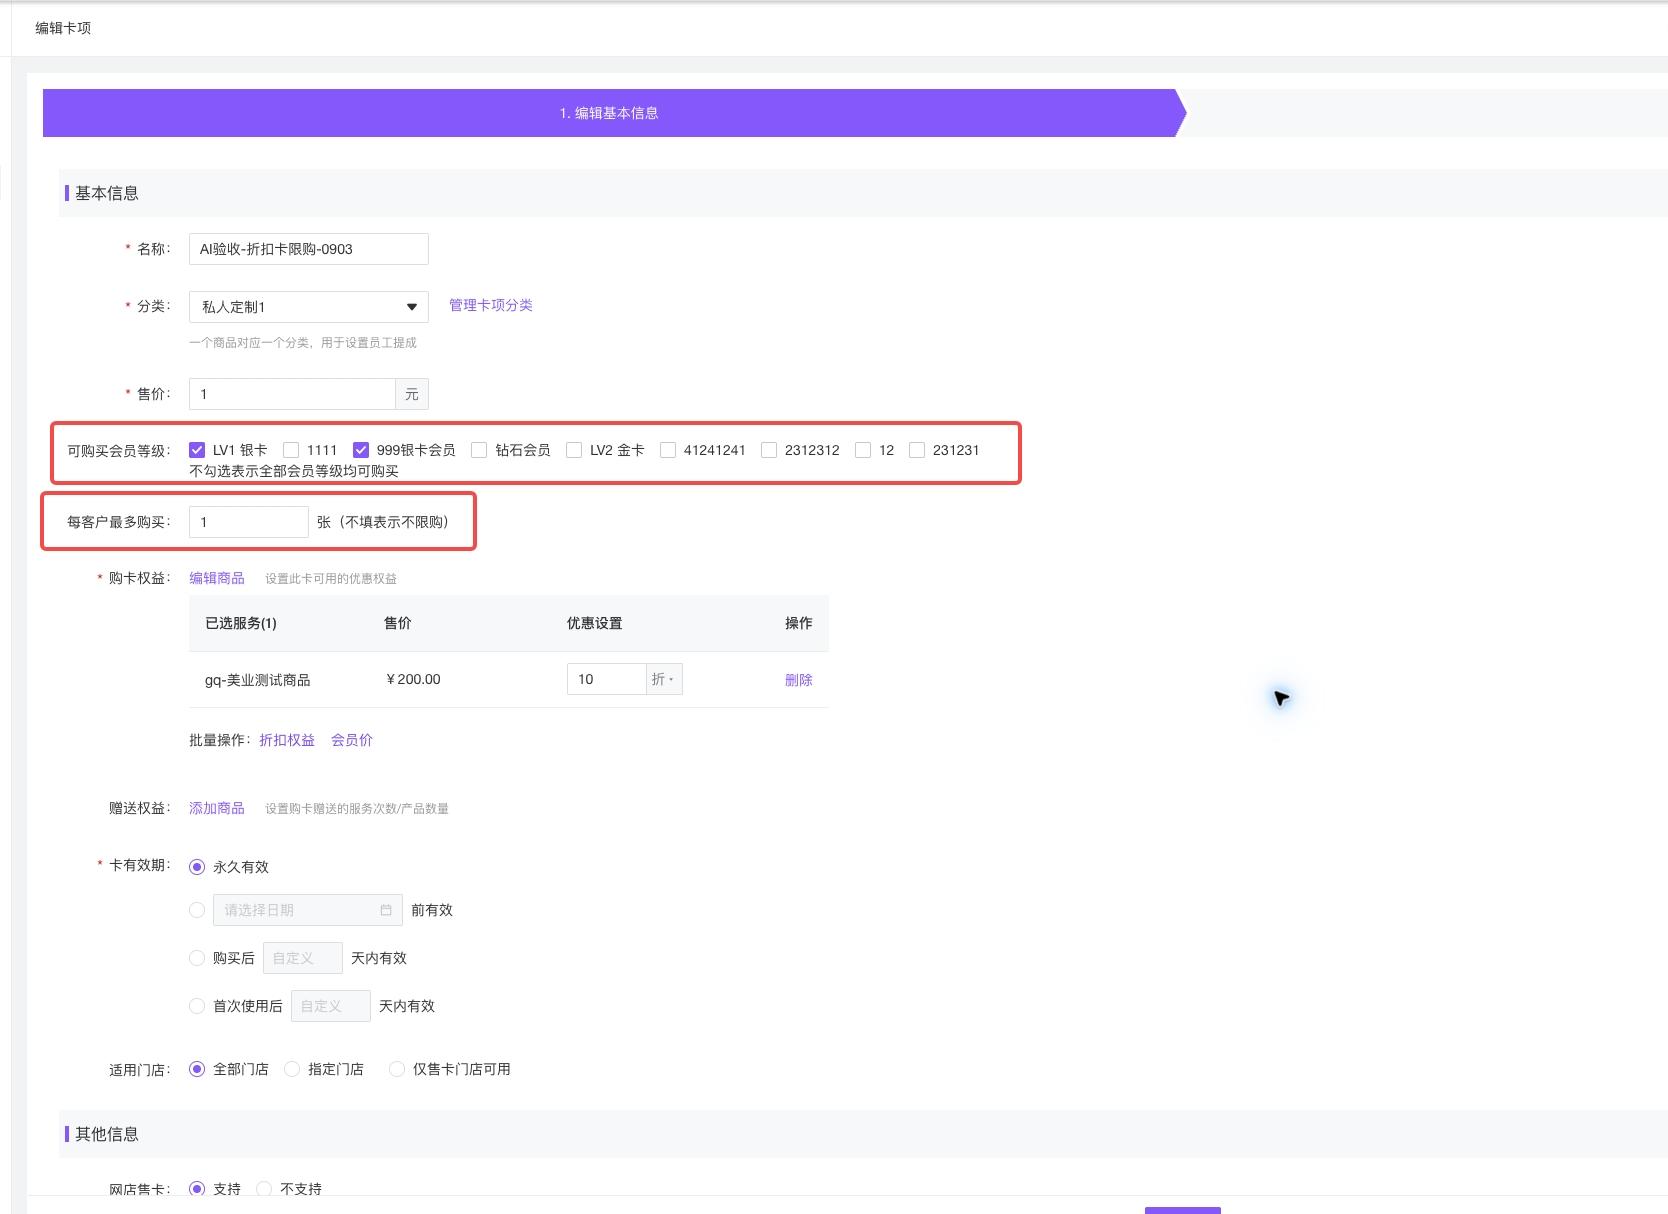Check the 41241241 member level

[x=668, y=450]
